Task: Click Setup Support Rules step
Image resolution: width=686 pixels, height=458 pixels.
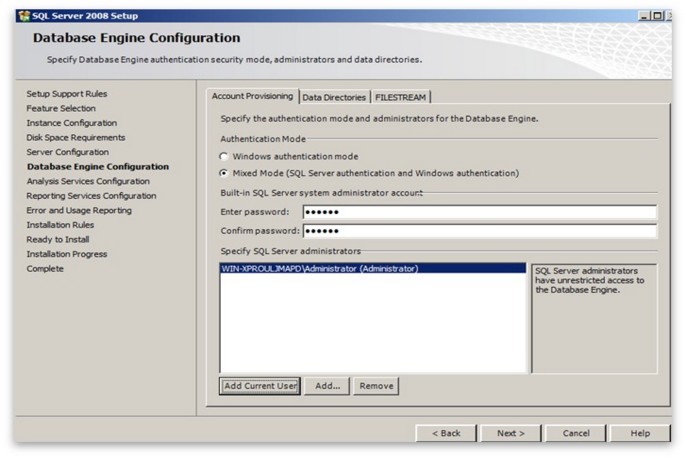Action: tap(66, 94)
